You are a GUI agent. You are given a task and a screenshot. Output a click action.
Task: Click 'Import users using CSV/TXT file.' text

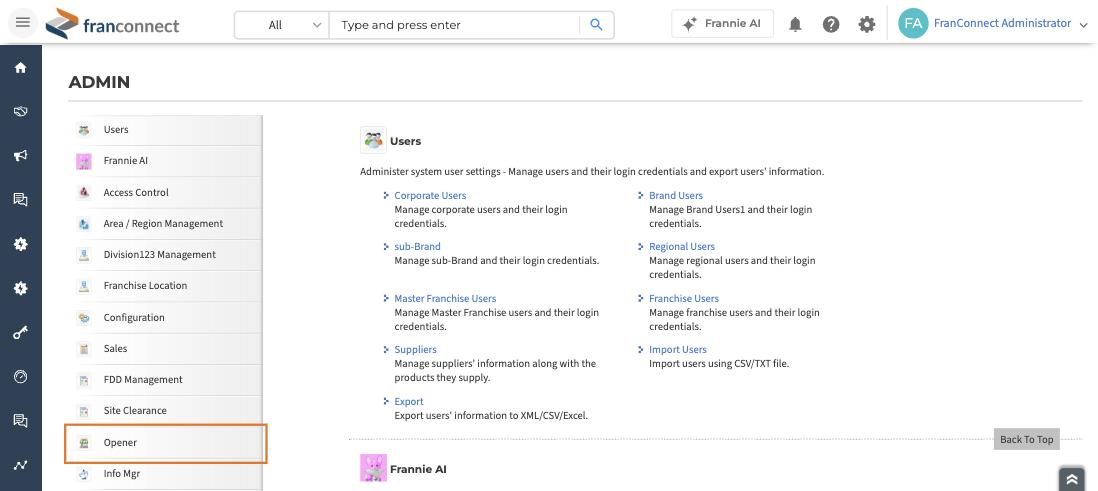(x=719, y=364)
